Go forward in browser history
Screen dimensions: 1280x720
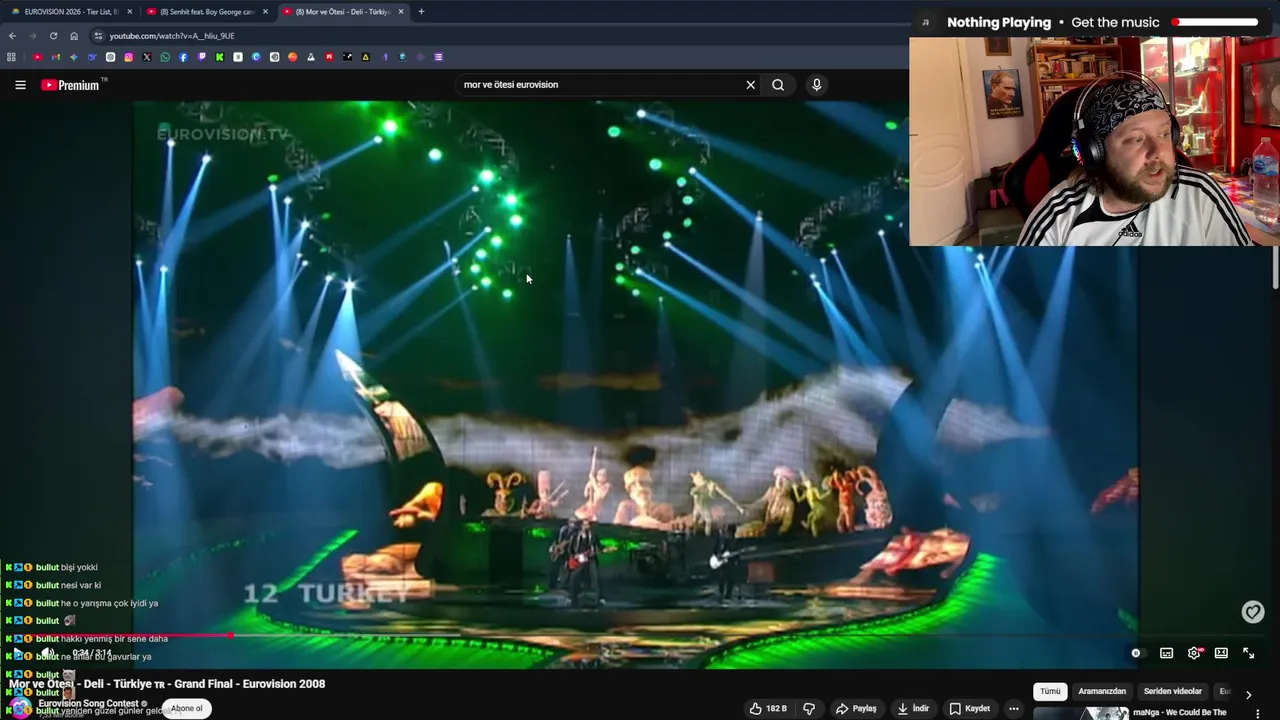[x=32, y=36]
